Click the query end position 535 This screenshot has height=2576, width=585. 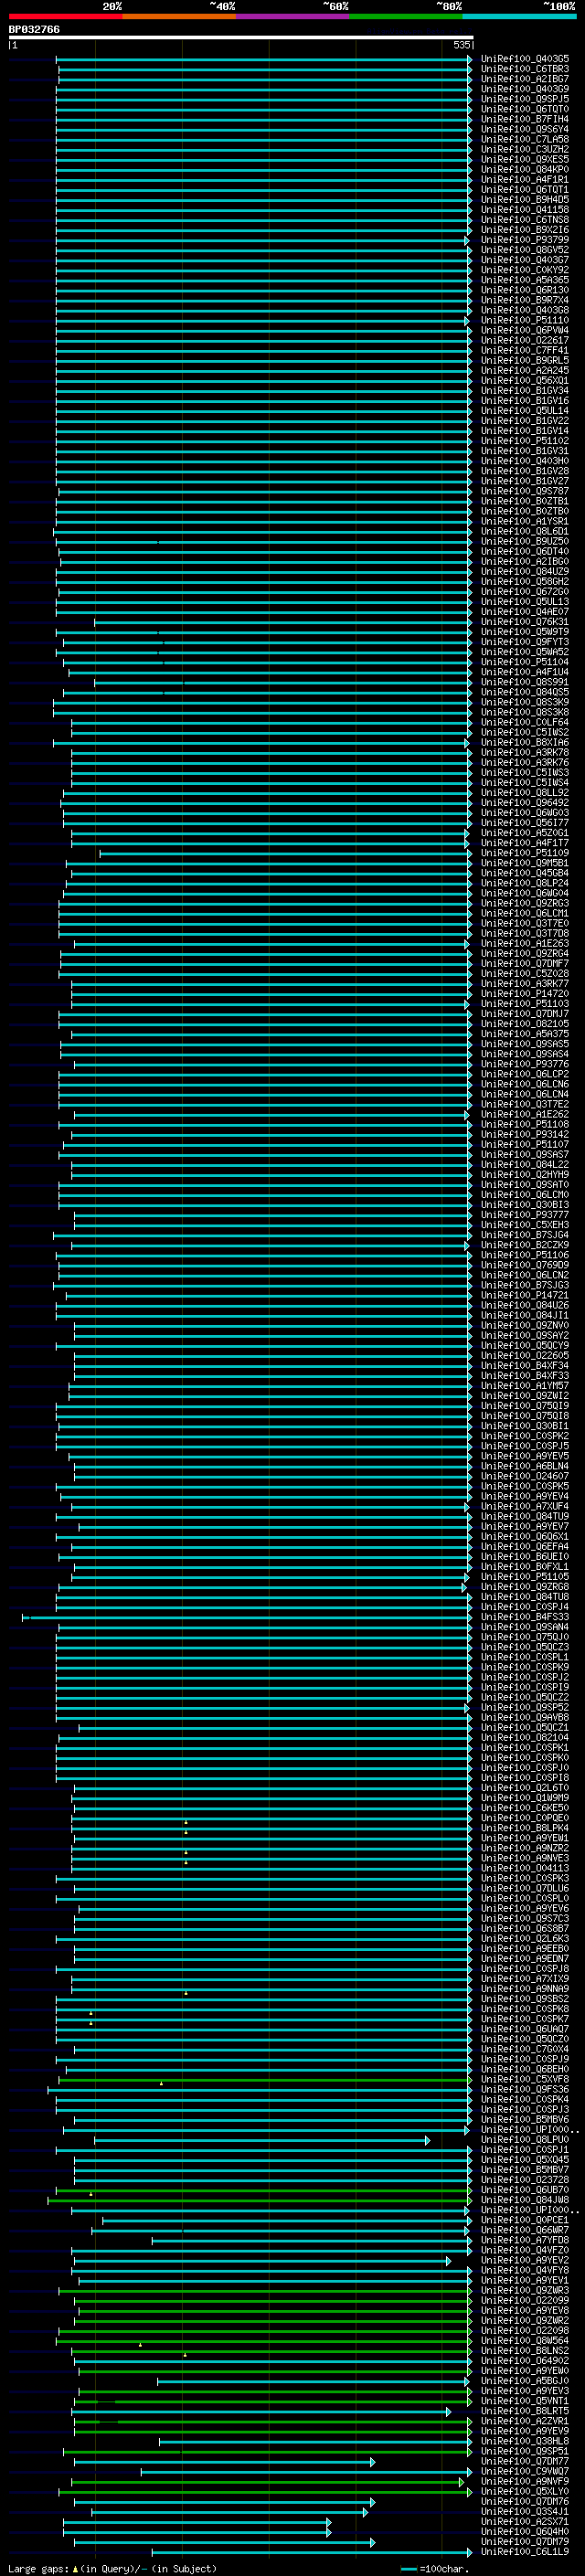(461, 45)
